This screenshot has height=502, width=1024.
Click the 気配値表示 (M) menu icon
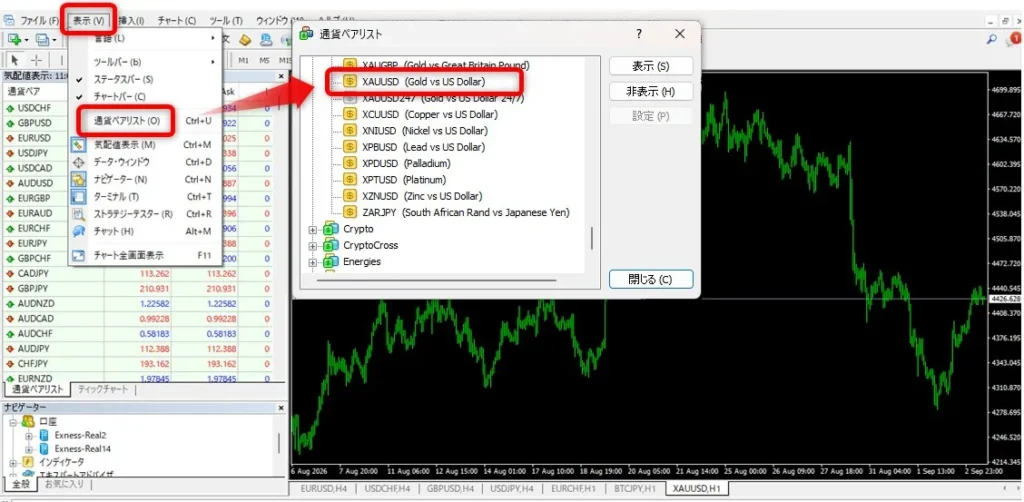click(x=78, y=145)
